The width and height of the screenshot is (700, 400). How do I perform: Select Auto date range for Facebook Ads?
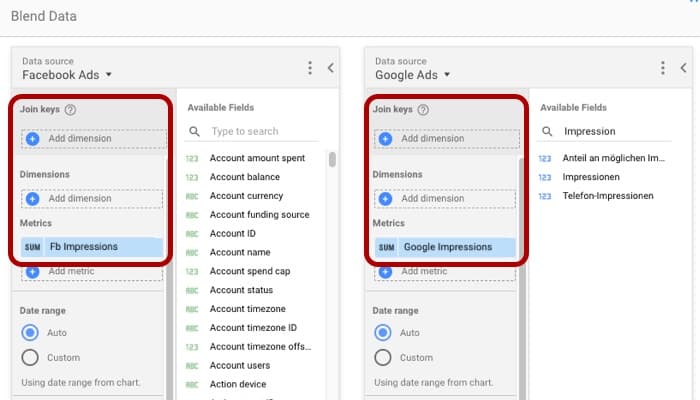tap(30, 333)
